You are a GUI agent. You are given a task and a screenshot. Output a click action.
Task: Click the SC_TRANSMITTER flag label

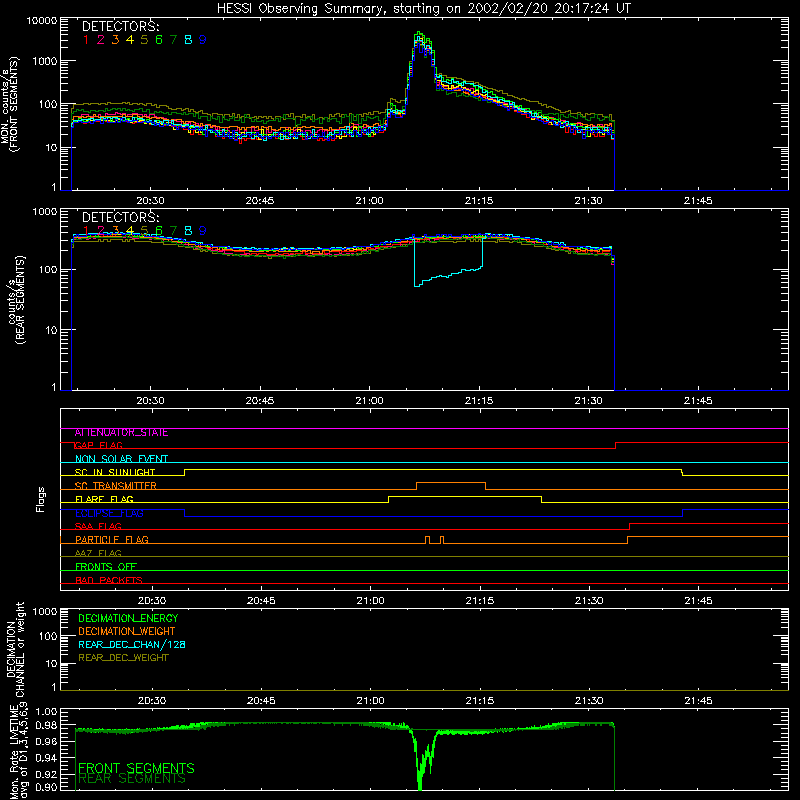[x=116, y=486]
